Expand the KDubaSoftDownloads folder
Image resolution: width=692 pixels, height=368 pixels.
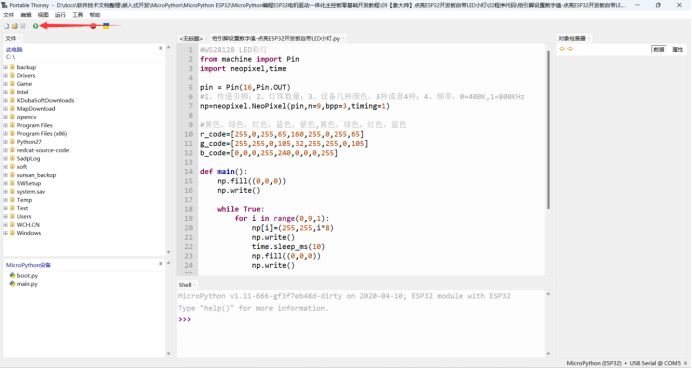coord(6,100)
